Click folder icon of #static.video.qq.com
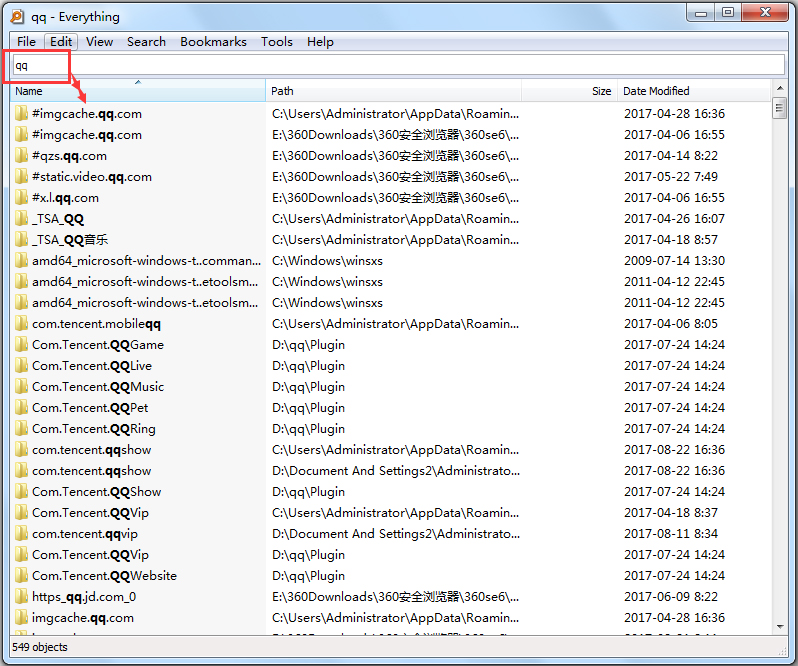 21,177
